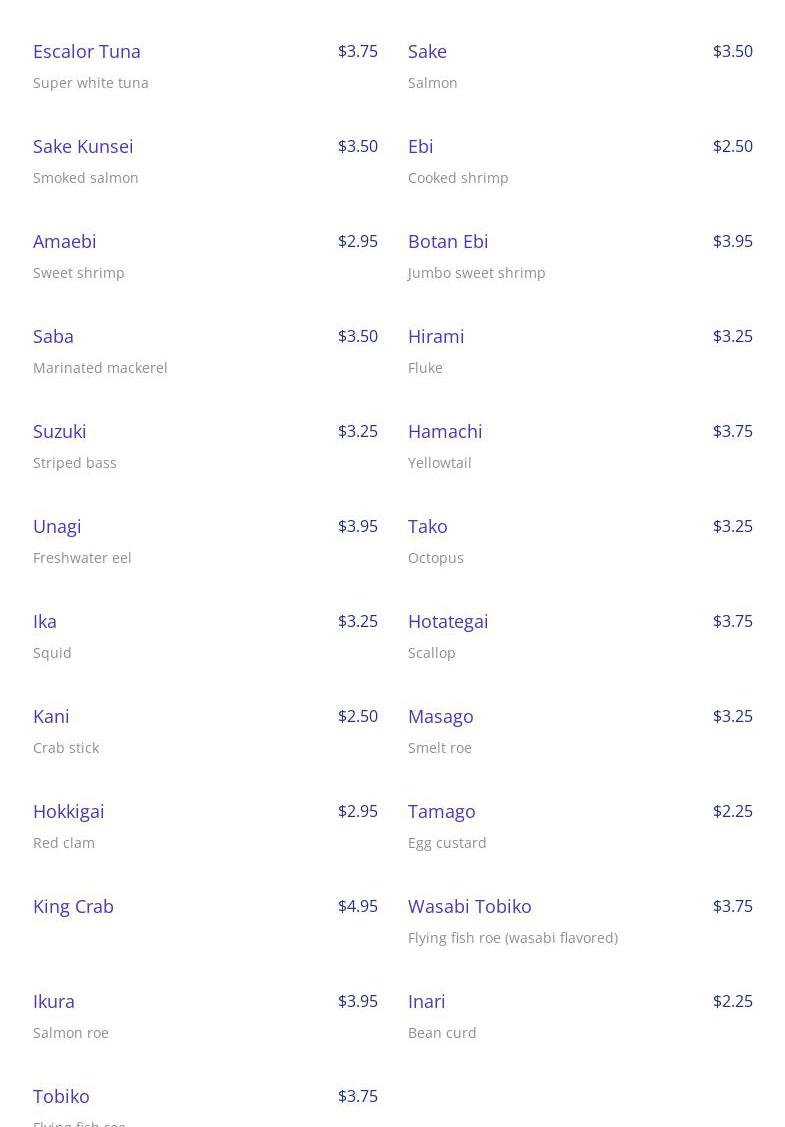
Task: Select King Crab from the list
Action: pos(74,906)
